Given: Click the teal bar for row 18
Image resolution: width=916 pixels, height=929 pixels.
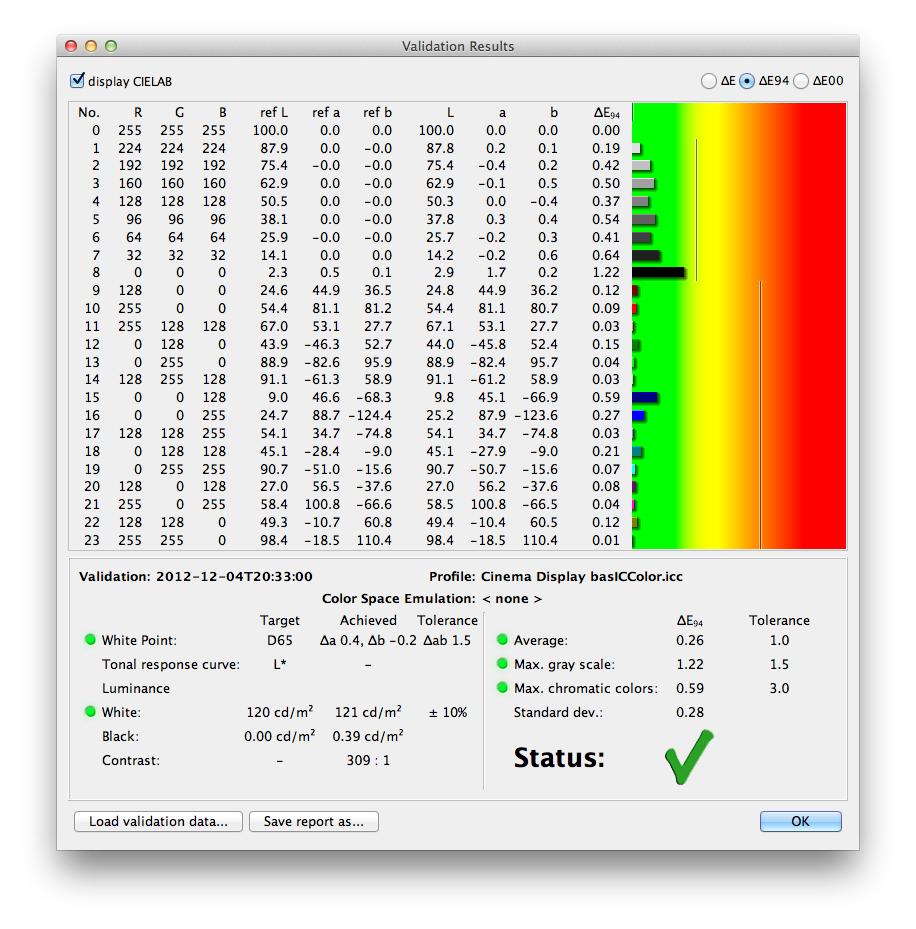Looking at the screenshot, I should coord(638,451).
